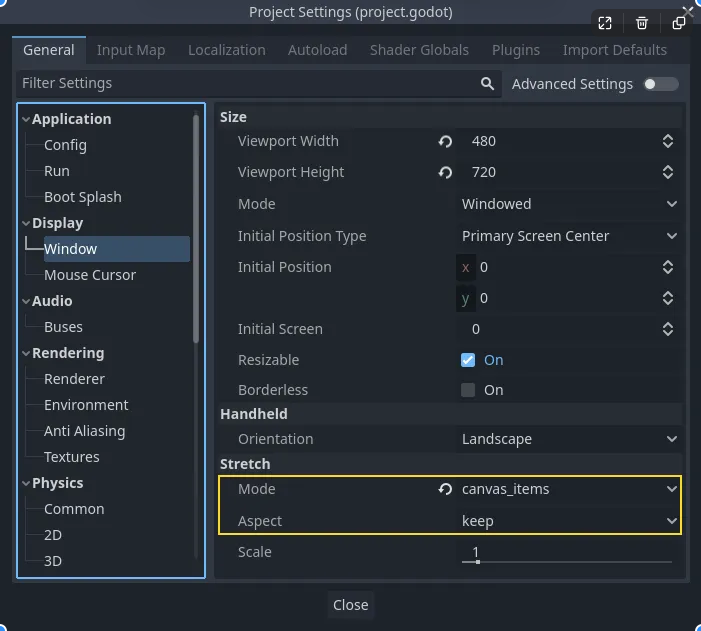Collapse the Application tree section
Image resolution: width=701 pixels, height=631 pixels.
tap(26, 119)
